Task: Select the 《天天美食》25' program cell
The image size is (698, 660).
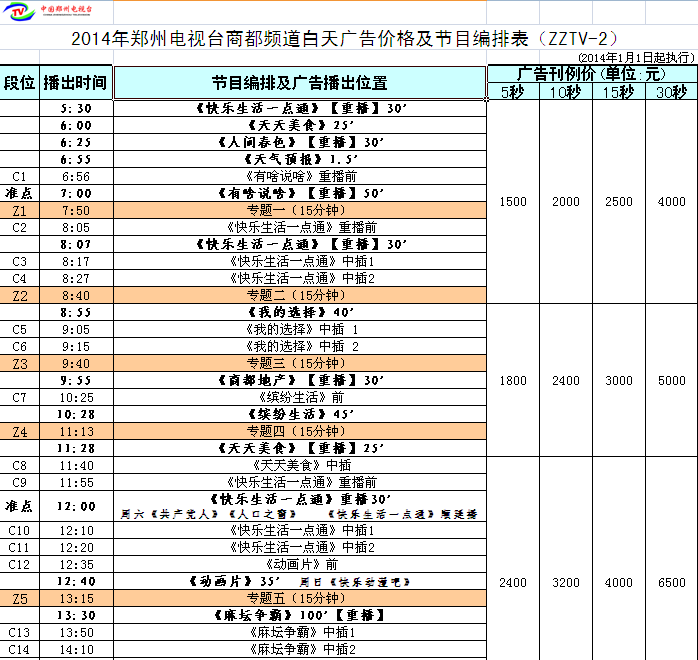Action: click(300, 126)
